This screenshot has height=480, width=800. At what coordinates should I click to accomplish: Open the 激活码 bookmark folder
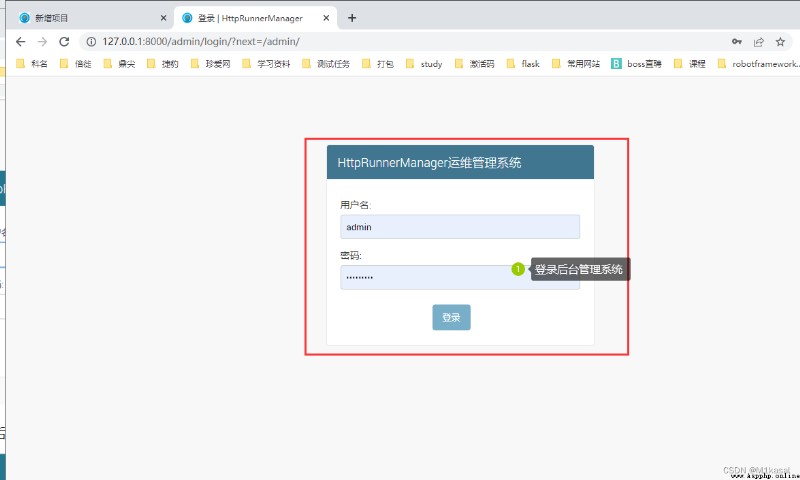coord(474,64)
